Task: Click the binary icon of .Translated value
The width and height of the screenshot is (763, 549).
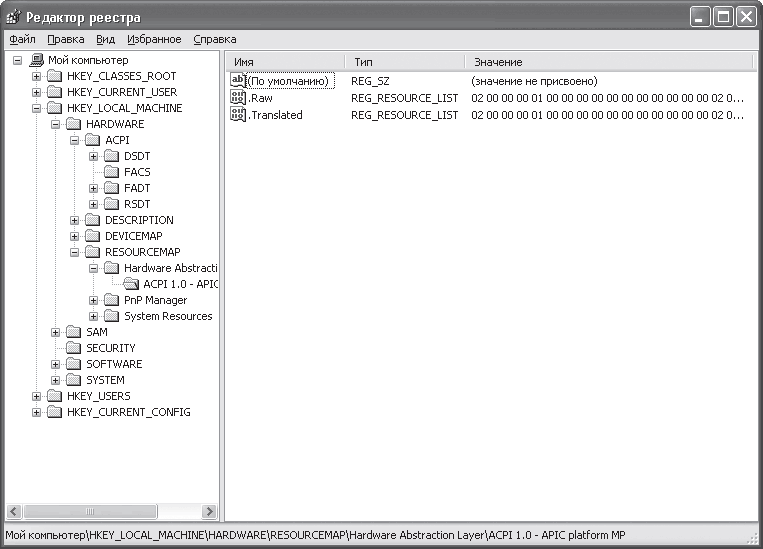Action: coord(238,115)
